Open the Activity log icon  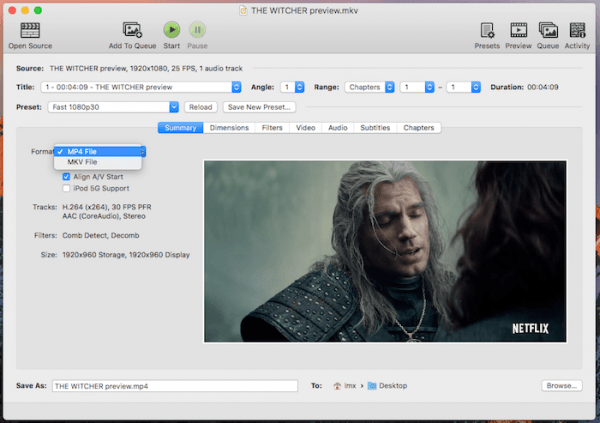(578, 30)
